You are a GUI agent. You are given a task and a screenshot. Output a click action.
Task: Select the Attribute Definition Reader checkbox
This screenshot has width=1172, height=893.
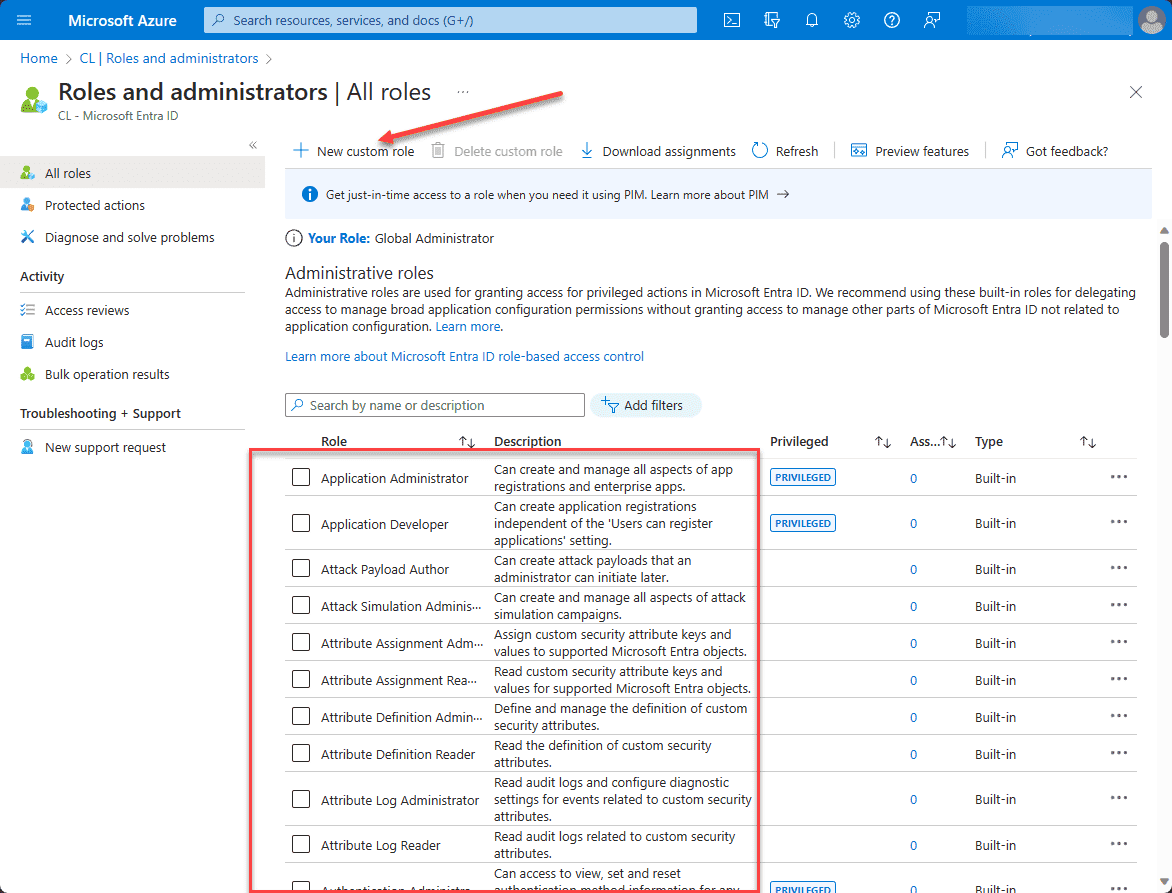(300, 753)
